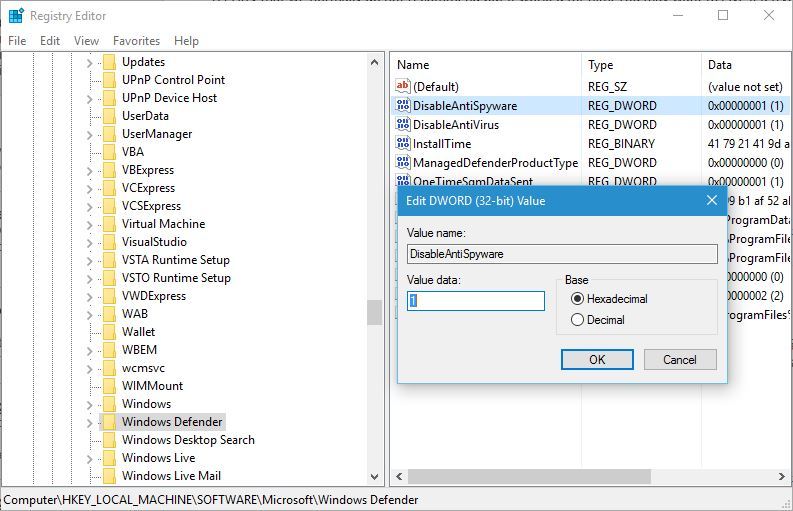Click the values pane scroll left arrow
The image size is (793, 511).
[x=400, y=476]
